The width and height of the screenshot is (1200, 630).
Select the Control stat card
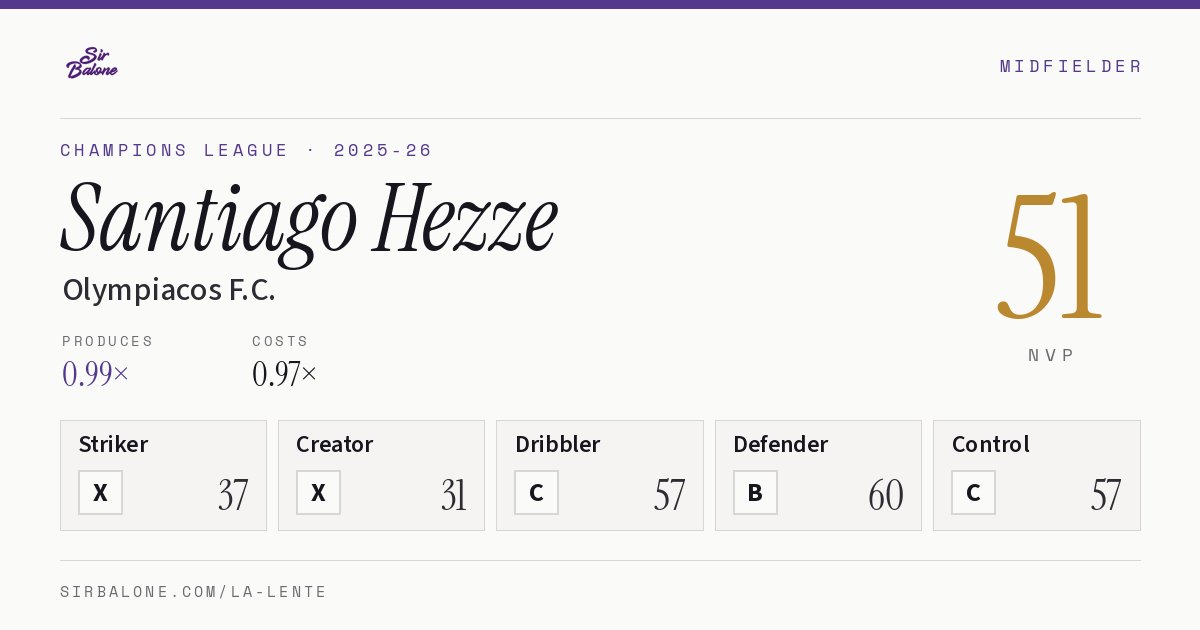(1037, 475)
